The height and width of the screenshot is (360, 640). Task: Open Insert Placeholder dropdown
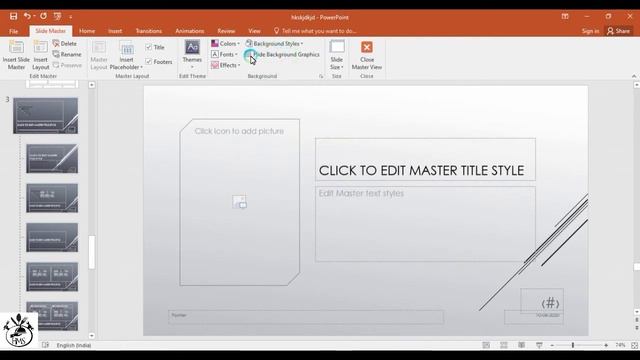tap(126, 55)
